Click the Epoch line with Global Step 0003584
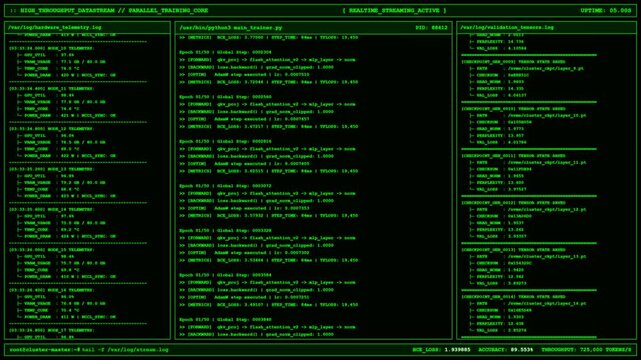The height and width of the screenshot is (360, 641). click(225, 275)
